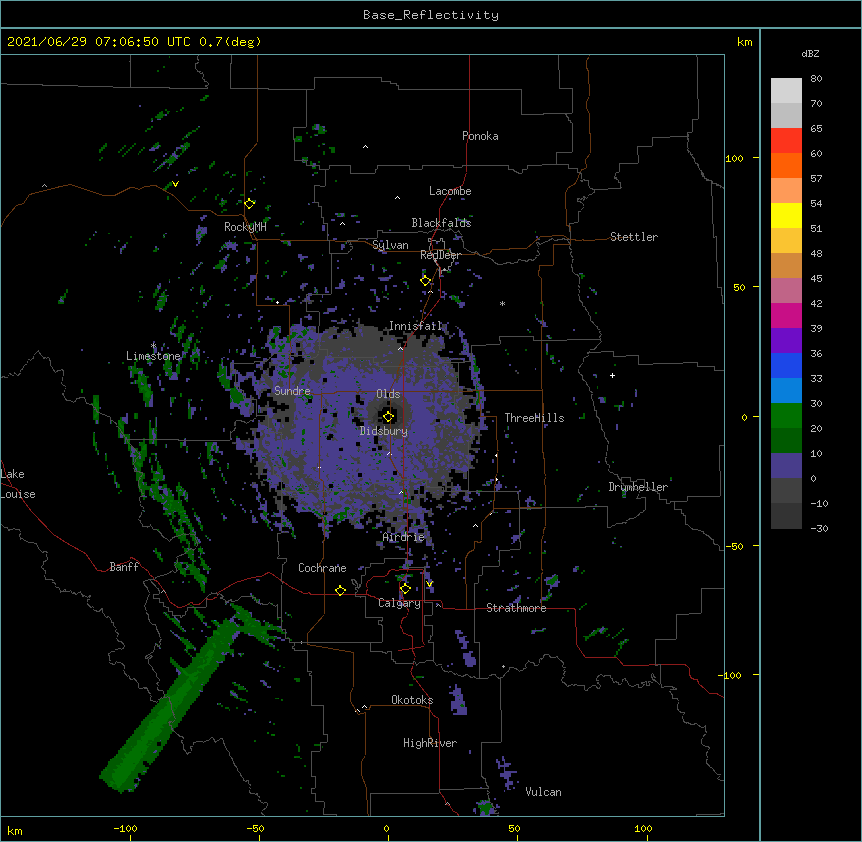
Task: Click the Vulcan town label
Action: coord(543,792)
